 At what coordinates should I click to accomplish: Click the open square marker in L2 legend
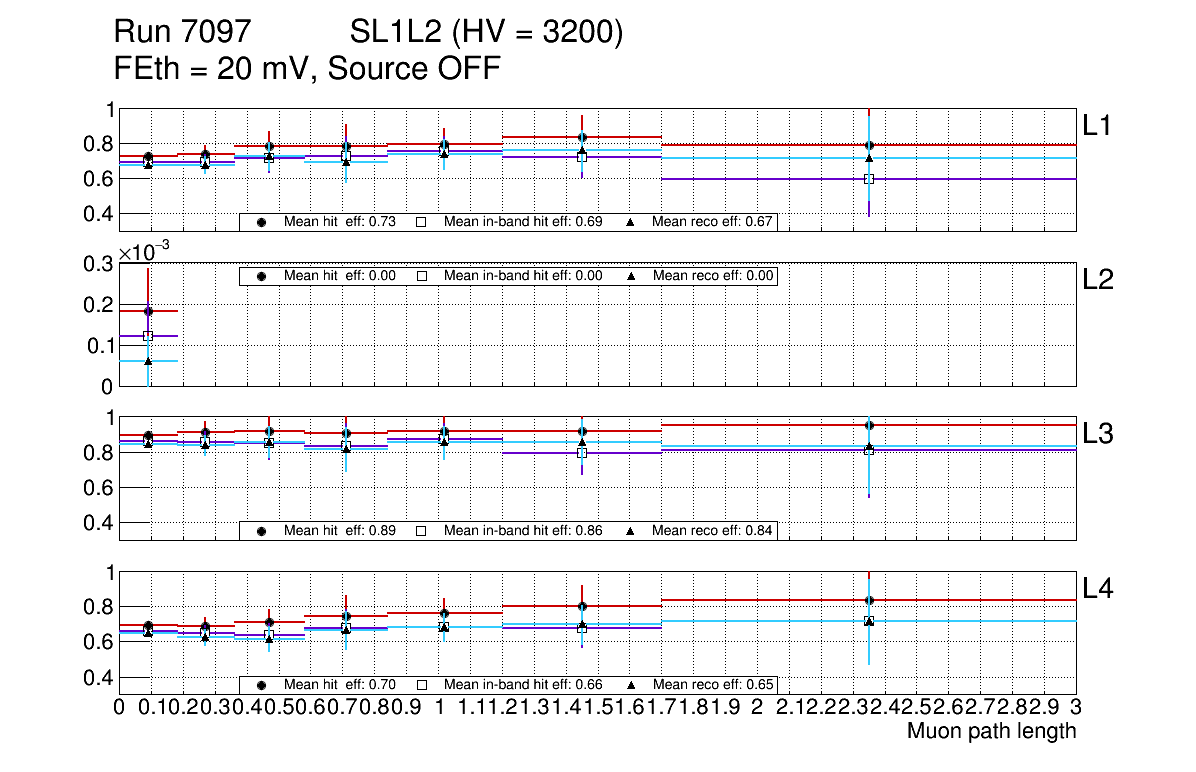click(x=421, y=276)
